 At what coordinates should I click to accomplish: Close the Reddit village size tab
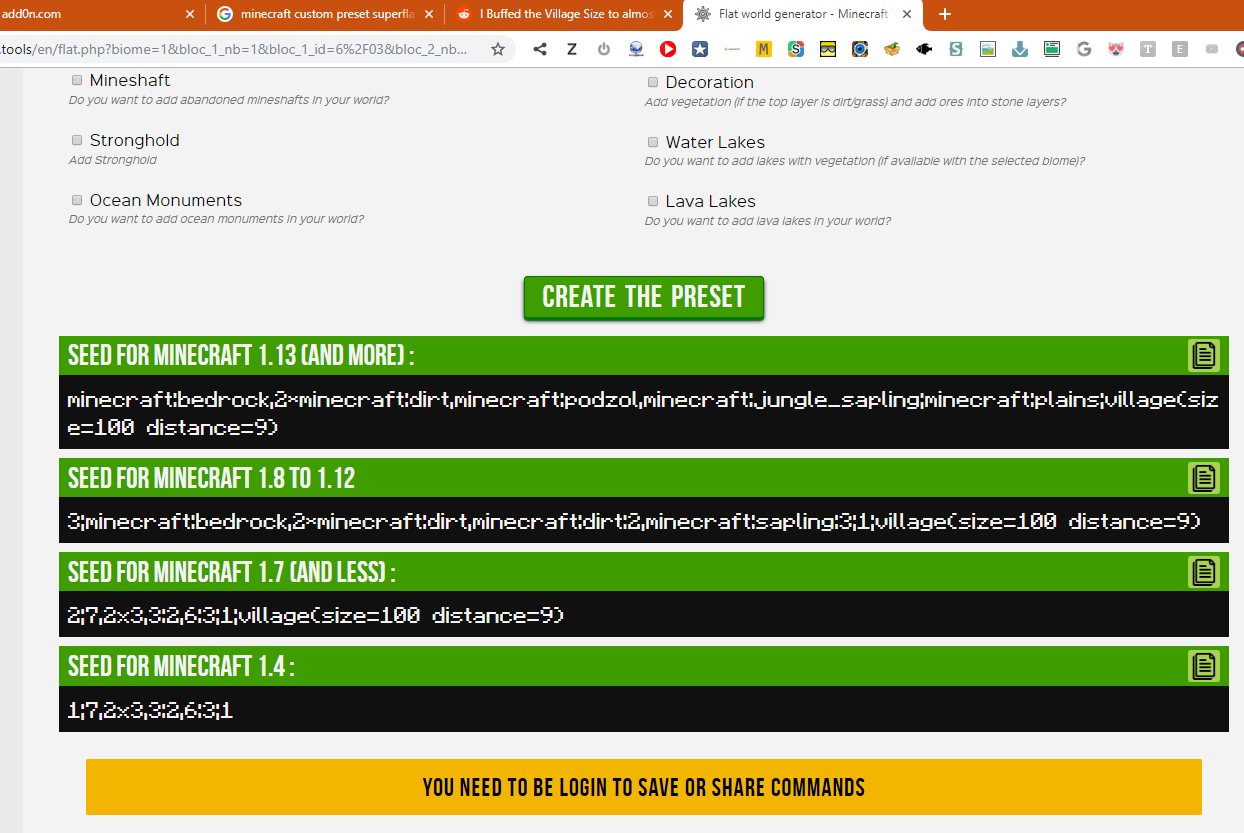click(x=667, y=14)
